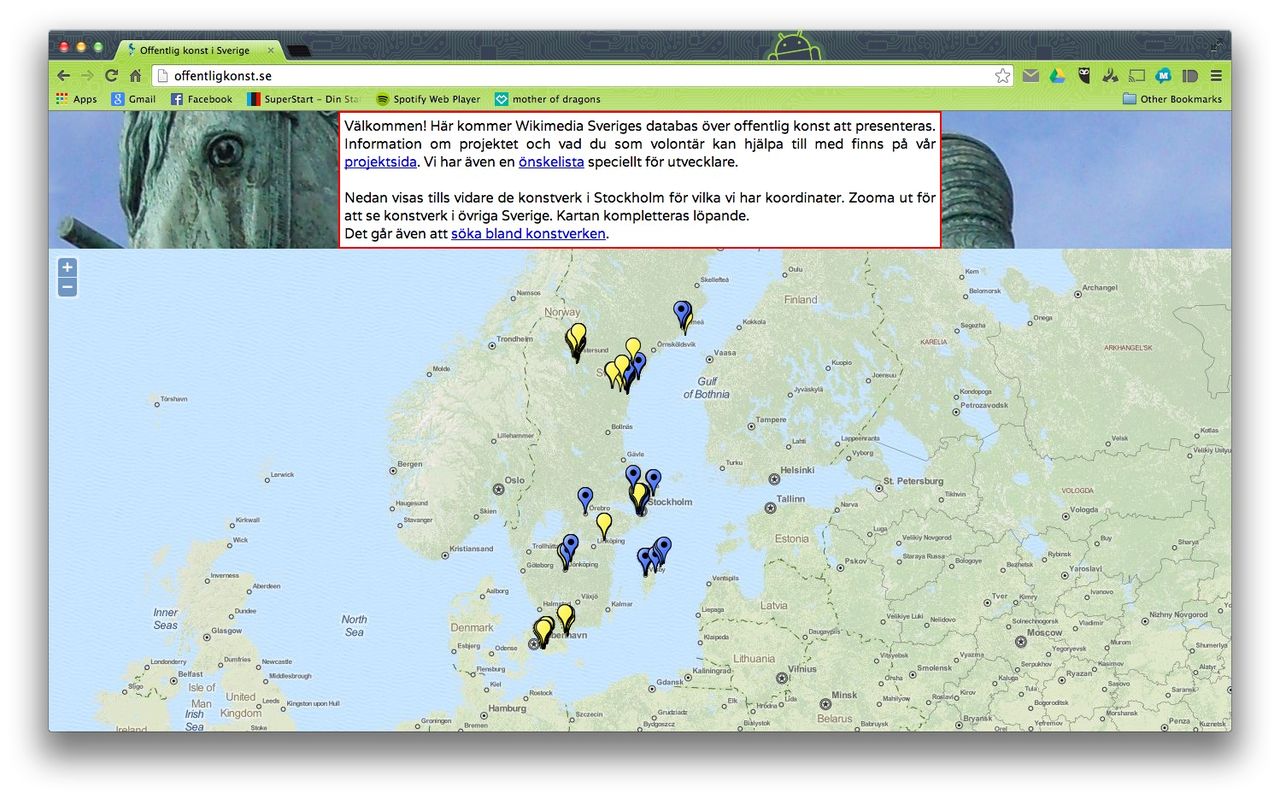Click the North Sea label
This screenshot has height=799, width=1280.
pos(354,625)
